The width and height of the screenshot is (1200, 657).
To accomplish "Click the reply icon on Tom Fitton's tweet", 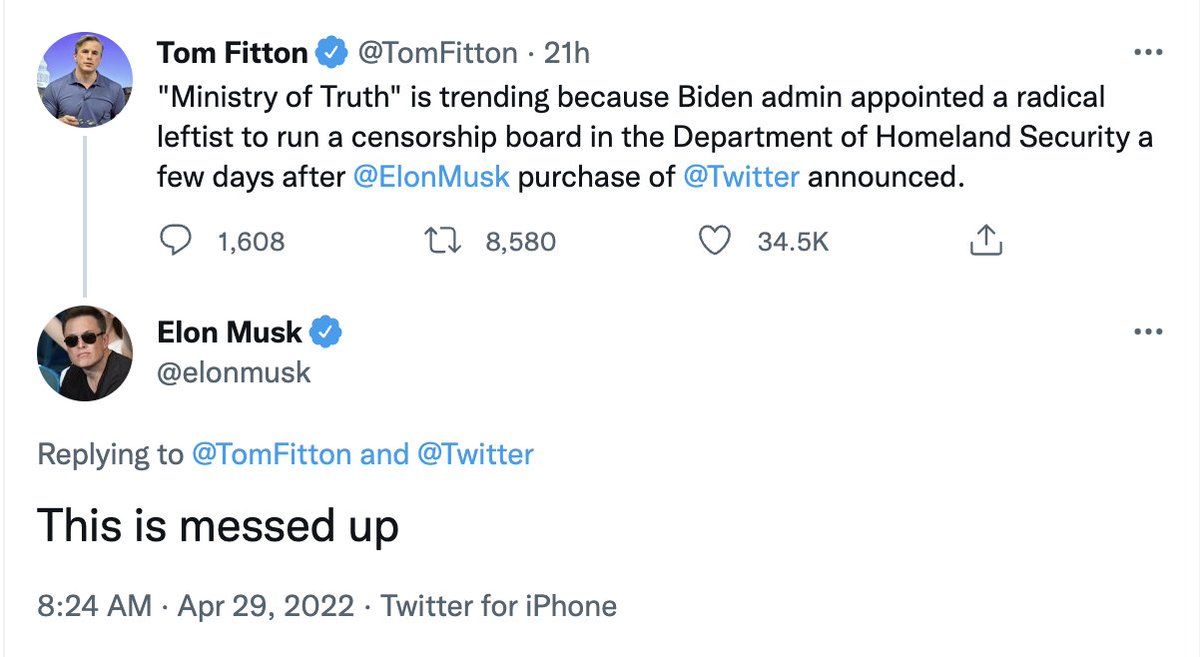I will pyautogui.click(x=177, y=241).
